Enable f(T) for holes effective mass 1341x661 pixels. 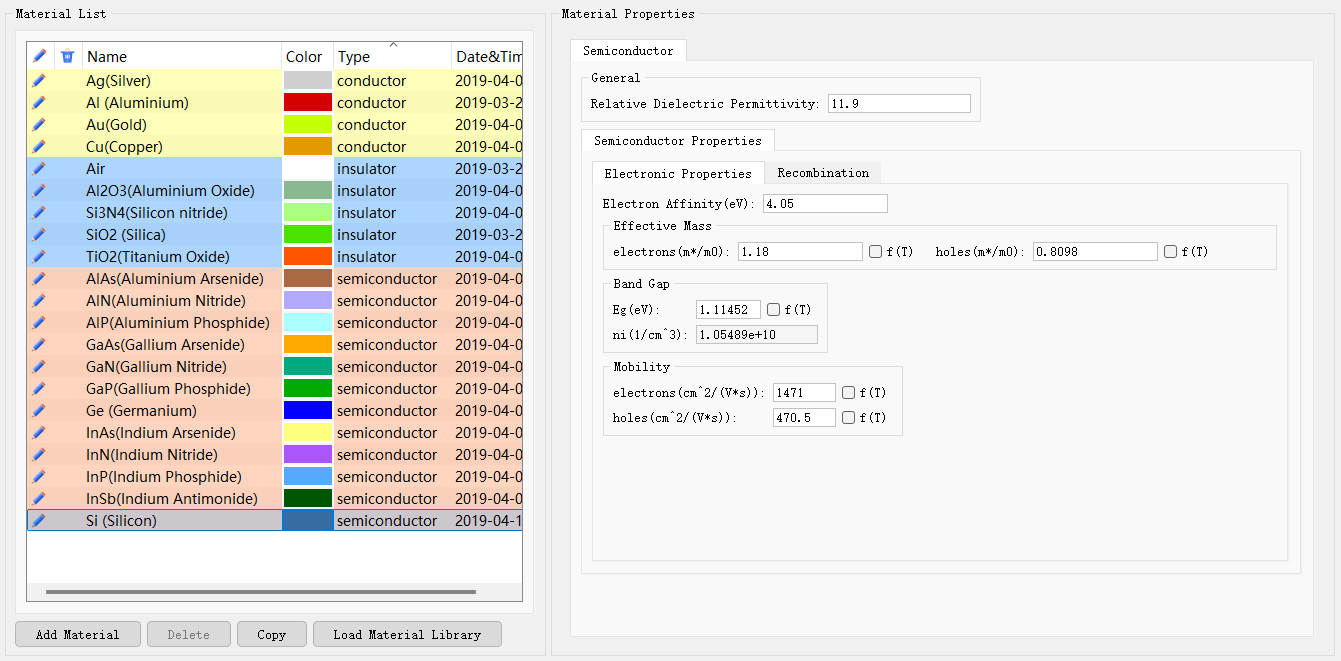1170,252
